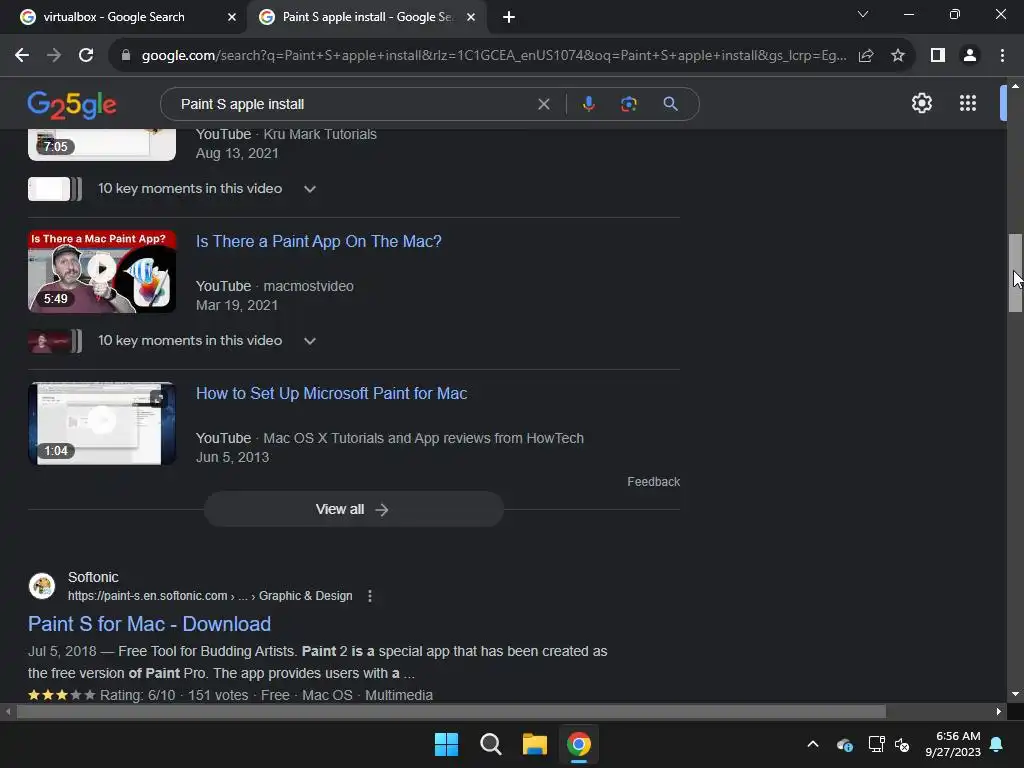1024x768 pixels.
Task: Clear the search query with the X
Action: (543, 104)
